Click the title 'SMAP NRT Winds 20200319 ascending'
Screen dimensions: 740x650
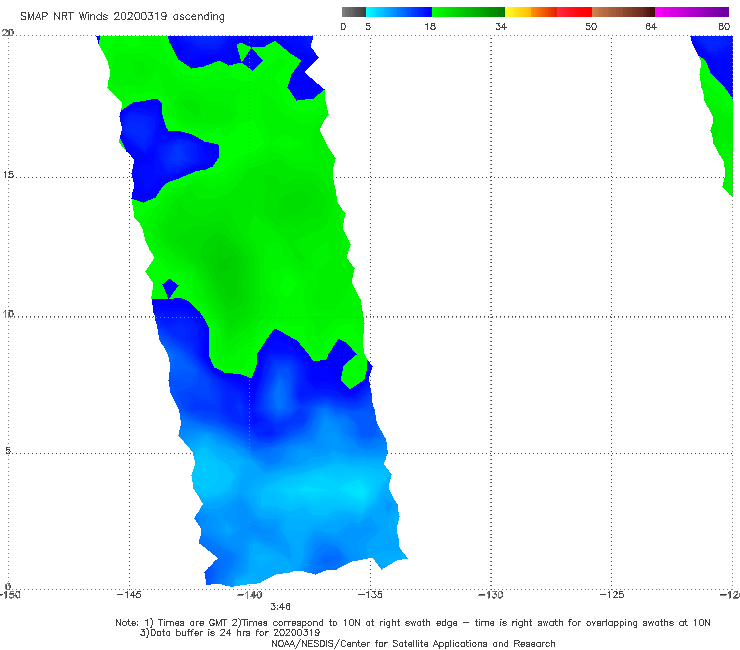coord(122,16)
